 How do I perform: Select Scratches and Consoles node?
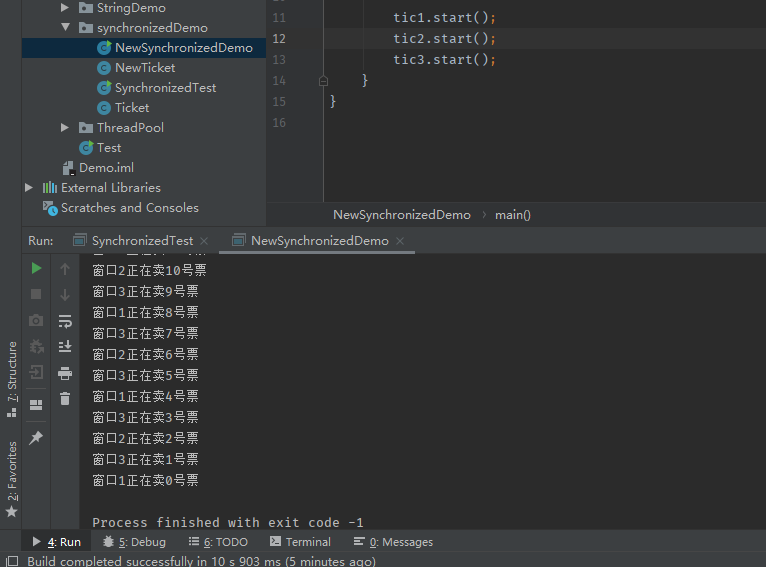coord(130,208)
